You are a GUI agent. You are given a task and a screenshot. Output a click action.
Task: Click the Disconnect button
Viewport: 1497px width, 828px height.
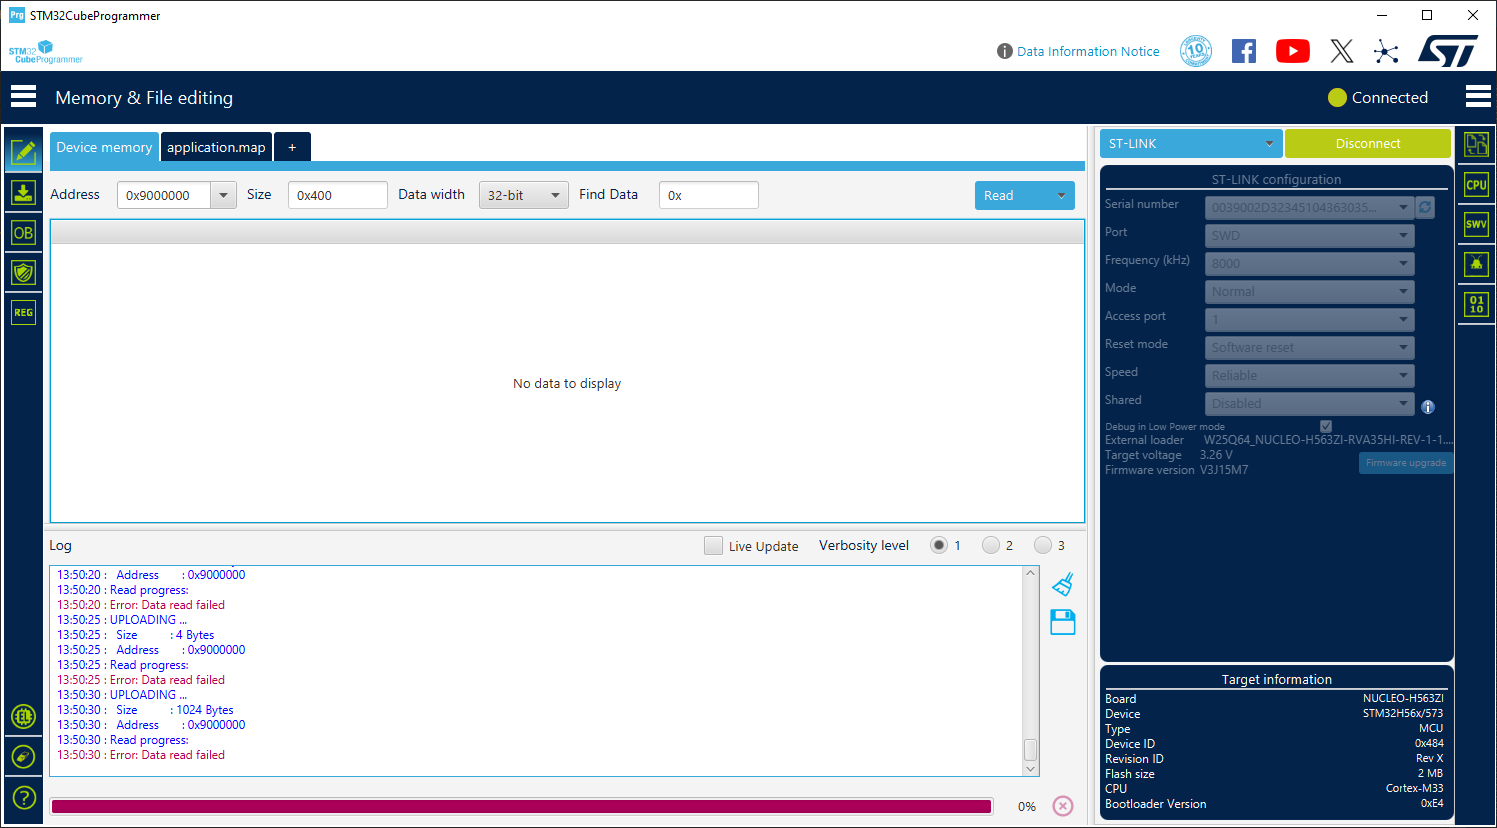[x=1368, y=143]
